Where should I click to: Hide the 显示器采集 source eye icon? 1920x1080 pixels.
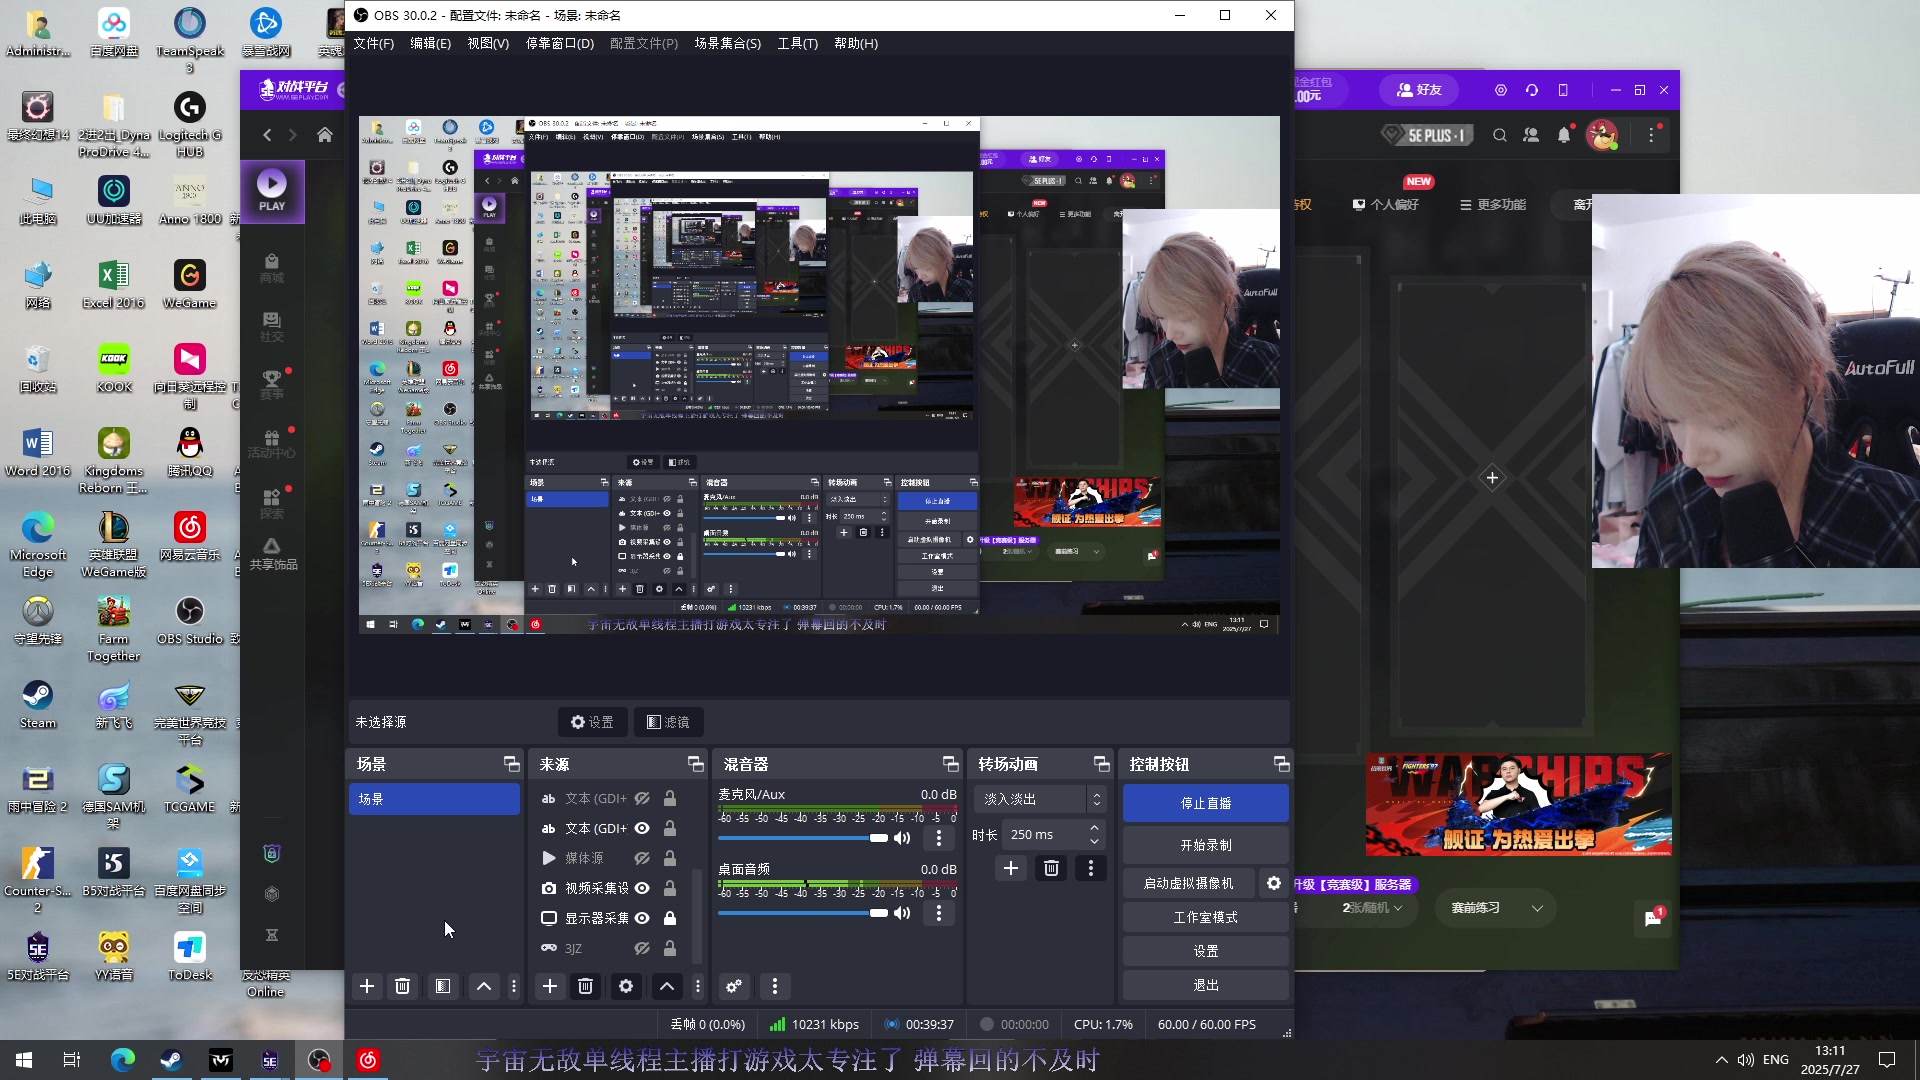pyautogui.click(x=642, y=918)
